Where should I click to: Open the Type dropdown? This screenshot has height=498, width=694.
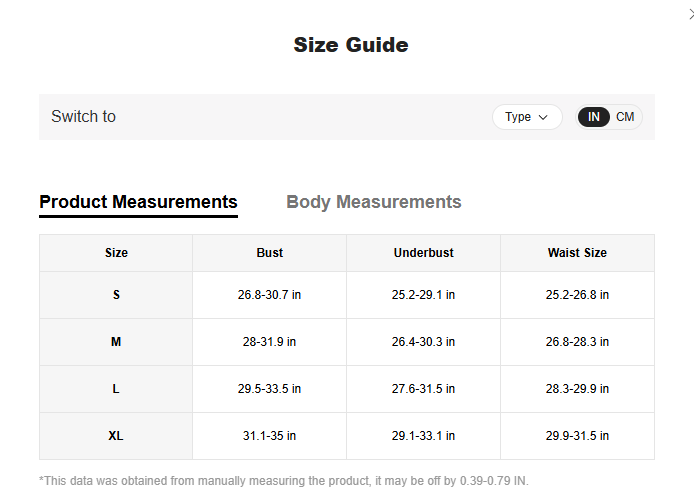tap(527, 117)
